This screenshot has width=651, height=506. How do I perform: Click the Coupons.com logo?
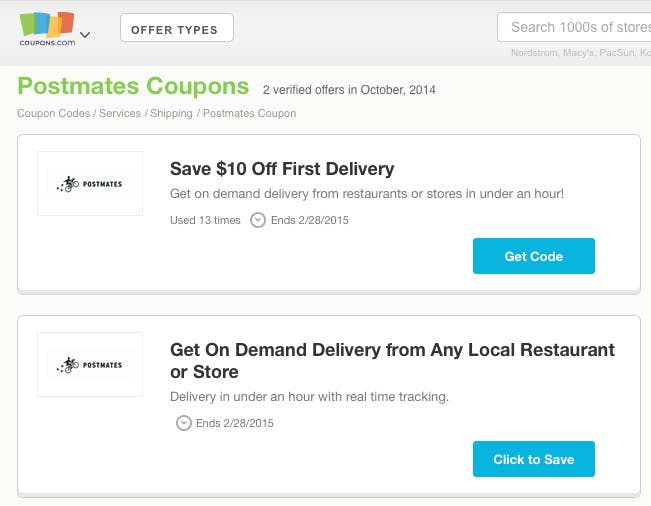point(47,29)
